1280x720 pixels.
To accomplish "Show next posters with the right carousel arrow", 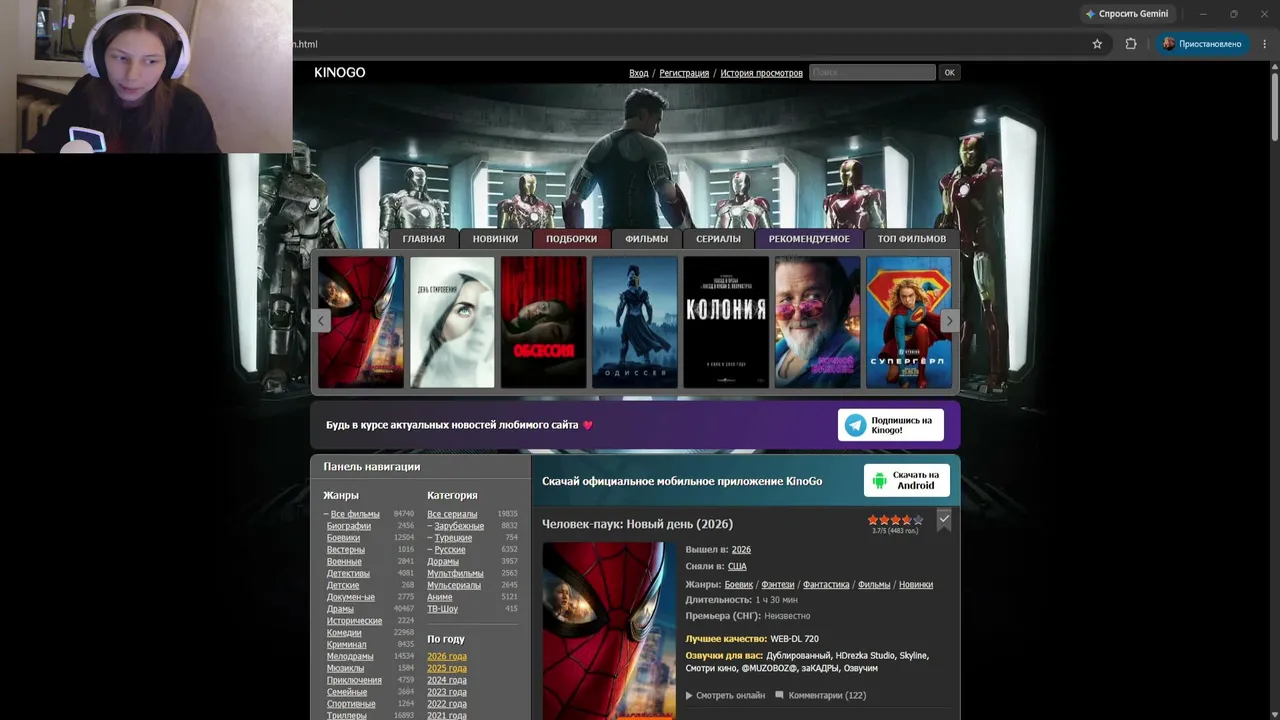I will pos(950,321).
